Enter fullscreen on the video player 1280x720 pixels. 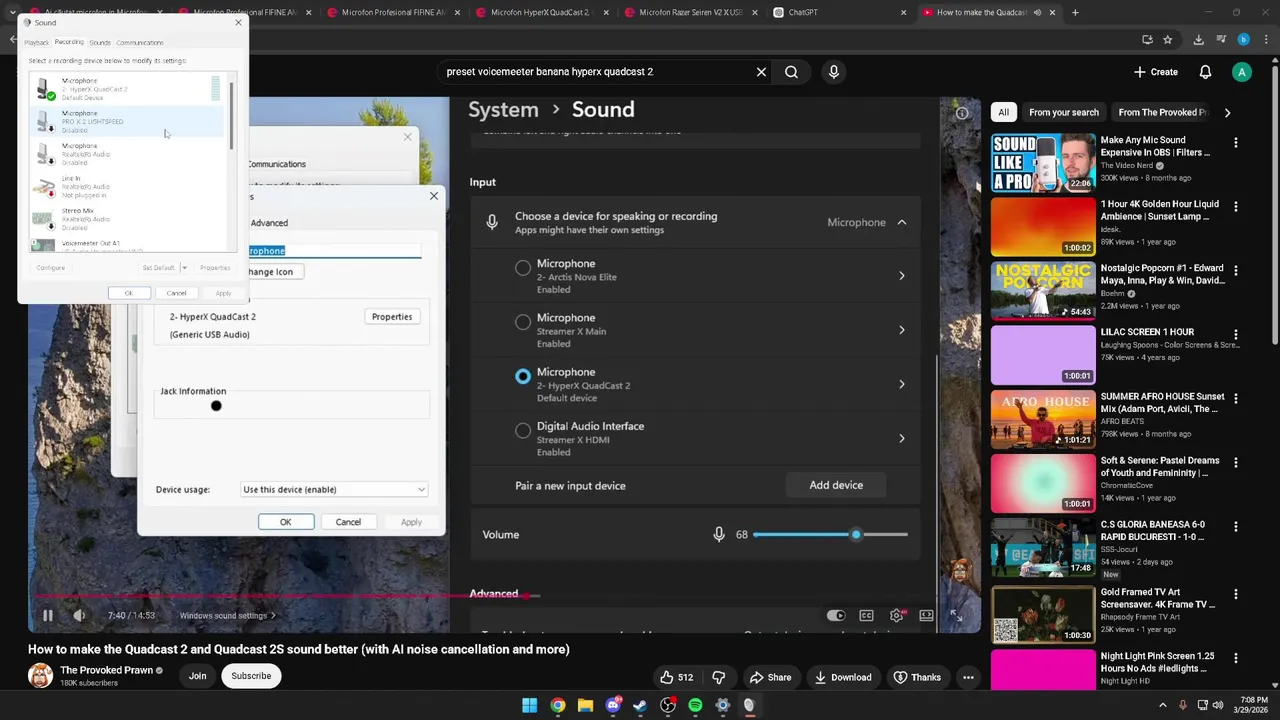956,616
